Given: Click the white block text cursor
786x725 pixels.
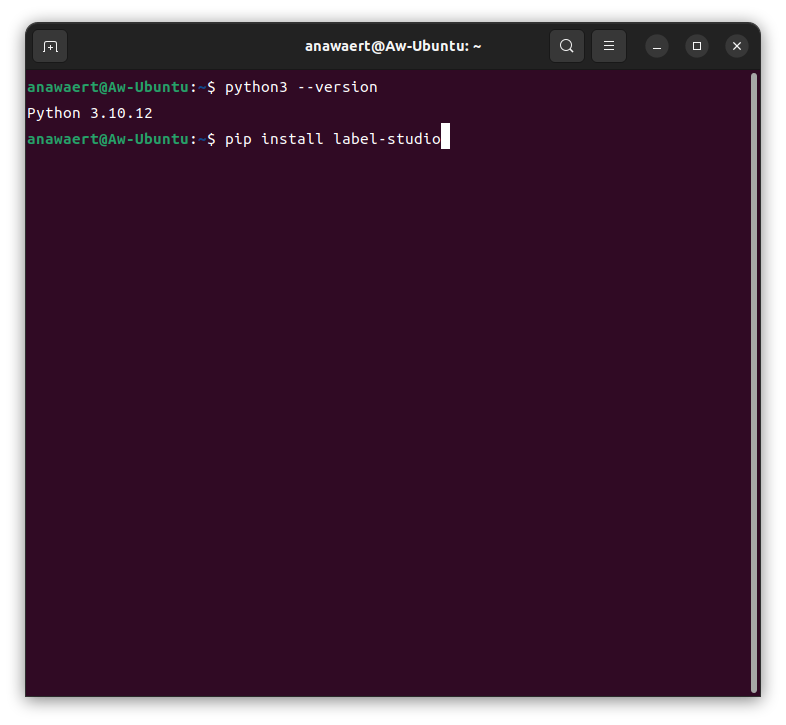Looking at the screenshot, I should pyautogui.click(x=446, y=138).
